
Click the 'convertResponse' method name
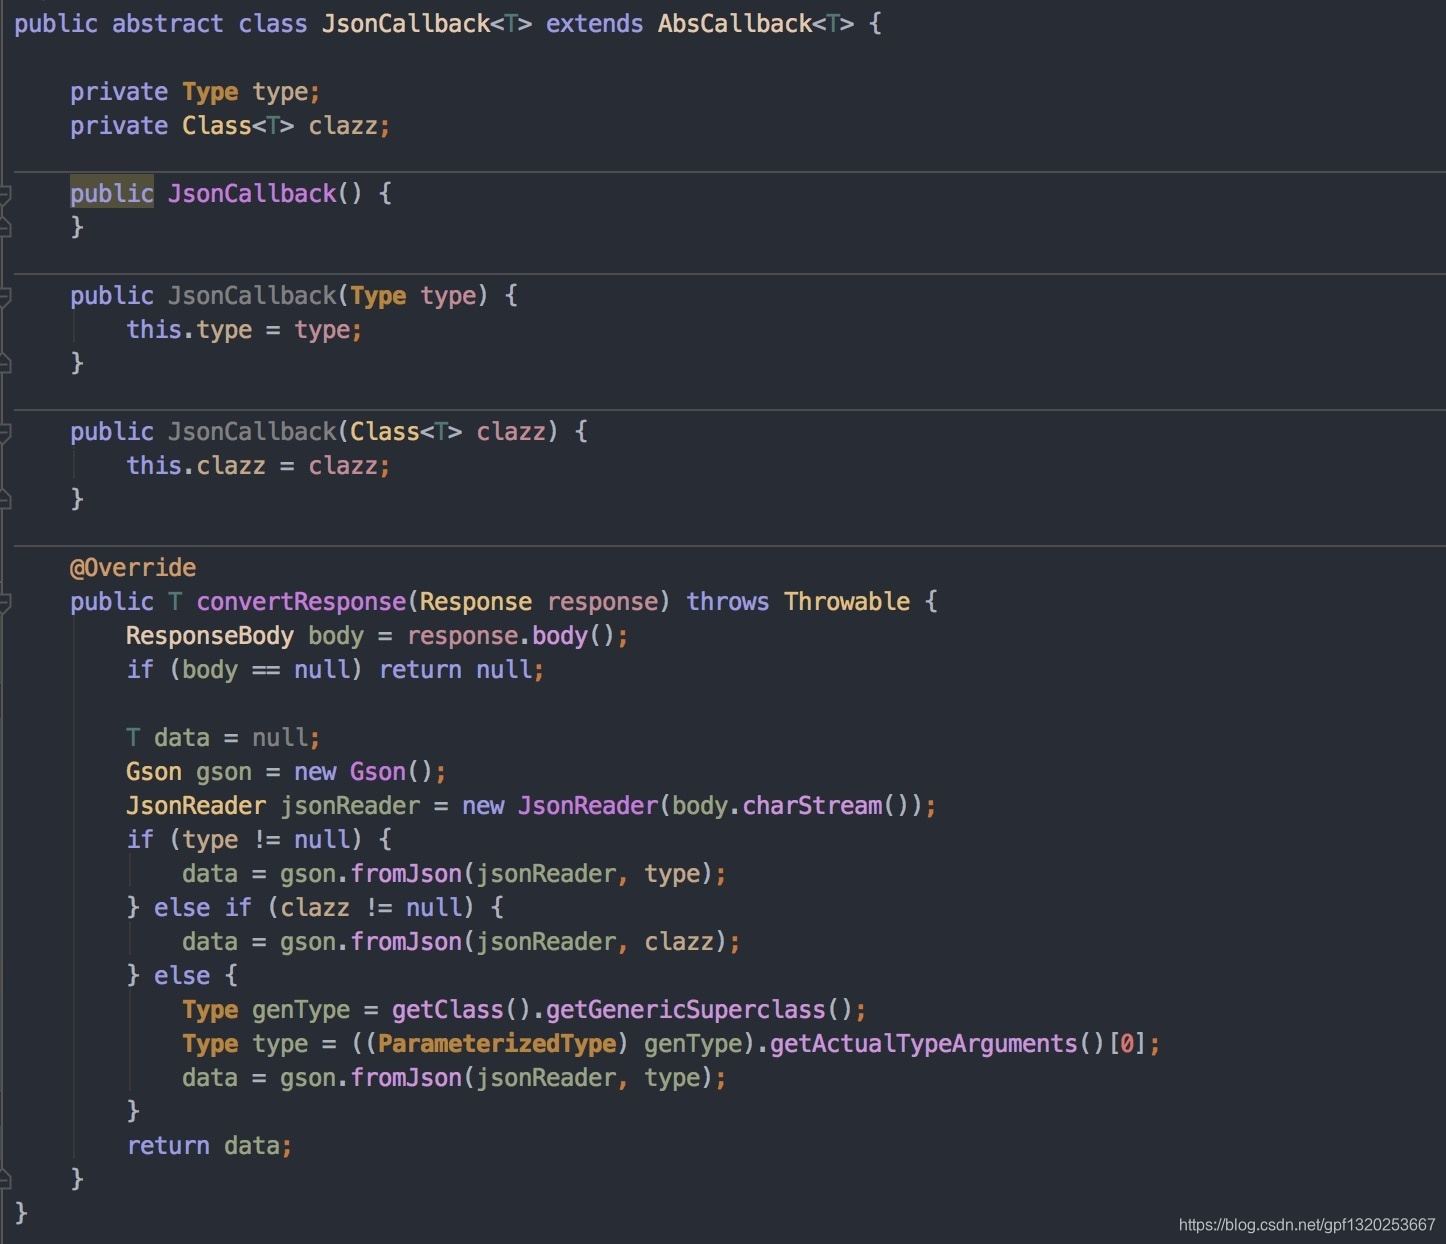coord(301,601)
